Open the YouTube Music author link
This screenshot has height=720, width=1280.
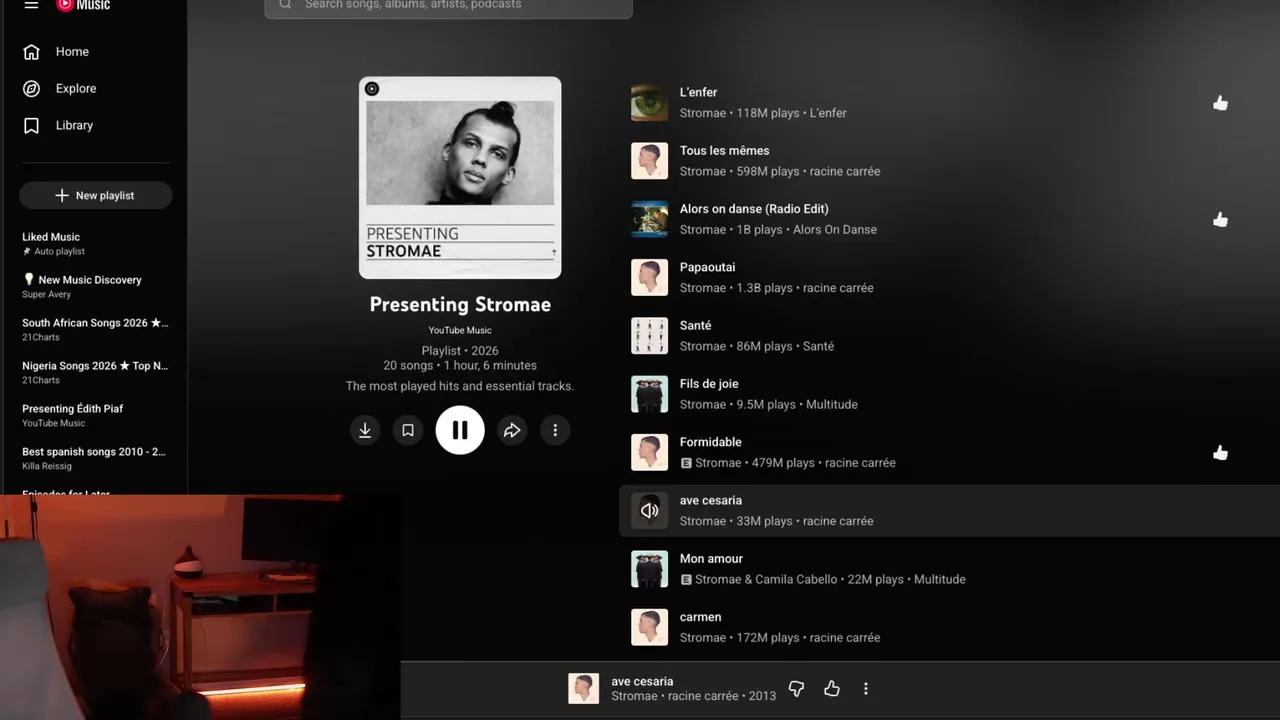click(460, 330)
